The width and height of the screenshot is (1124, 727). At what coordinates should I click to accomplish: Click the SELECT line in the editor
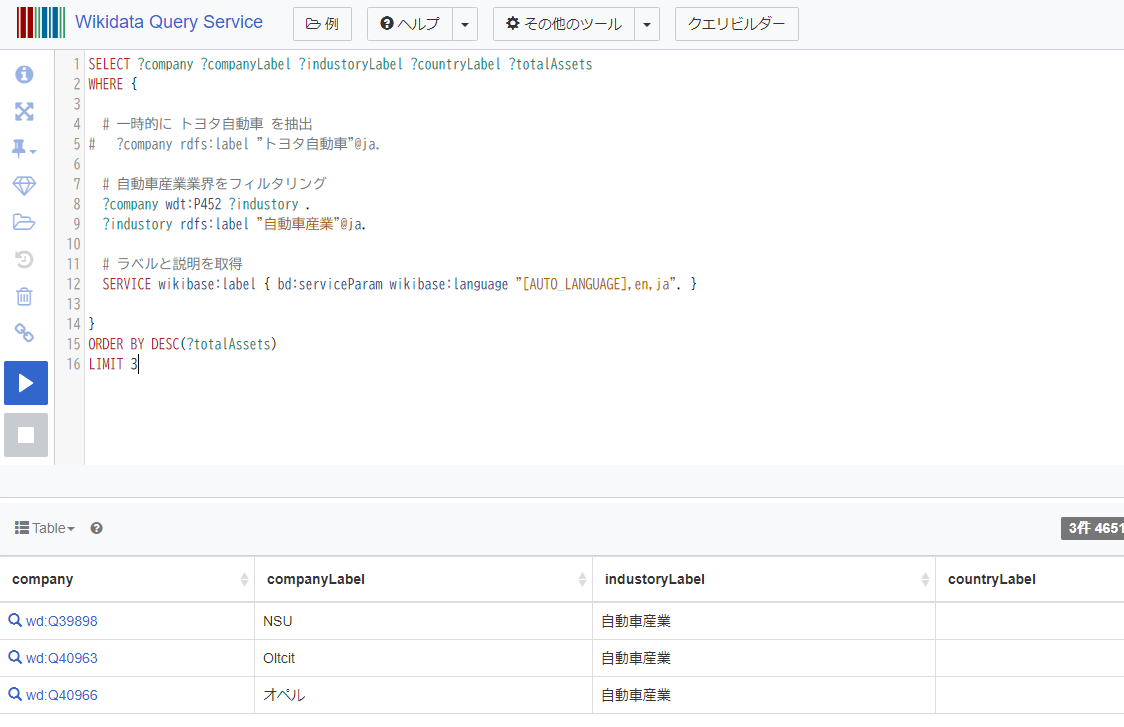(340, 64)
